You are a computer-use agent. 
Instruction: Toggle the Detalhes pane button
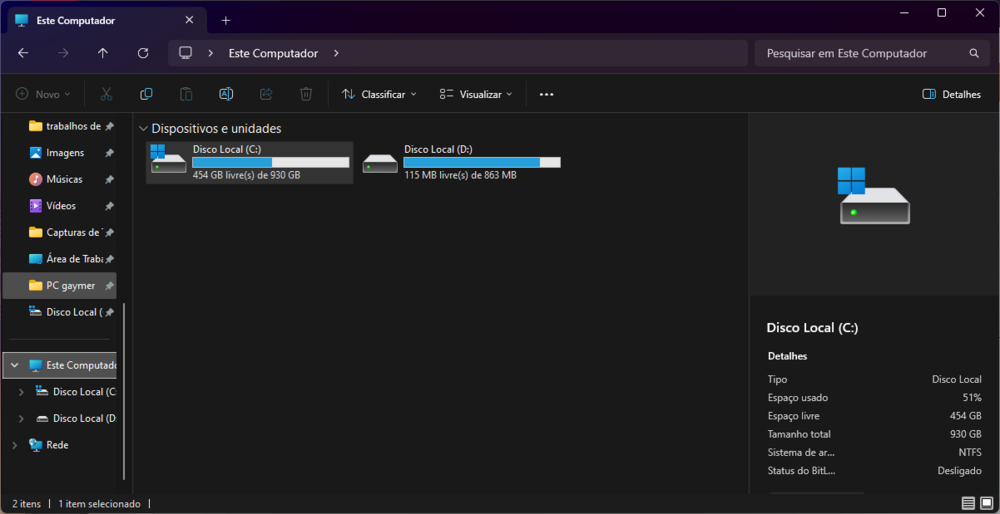[951, 94]
